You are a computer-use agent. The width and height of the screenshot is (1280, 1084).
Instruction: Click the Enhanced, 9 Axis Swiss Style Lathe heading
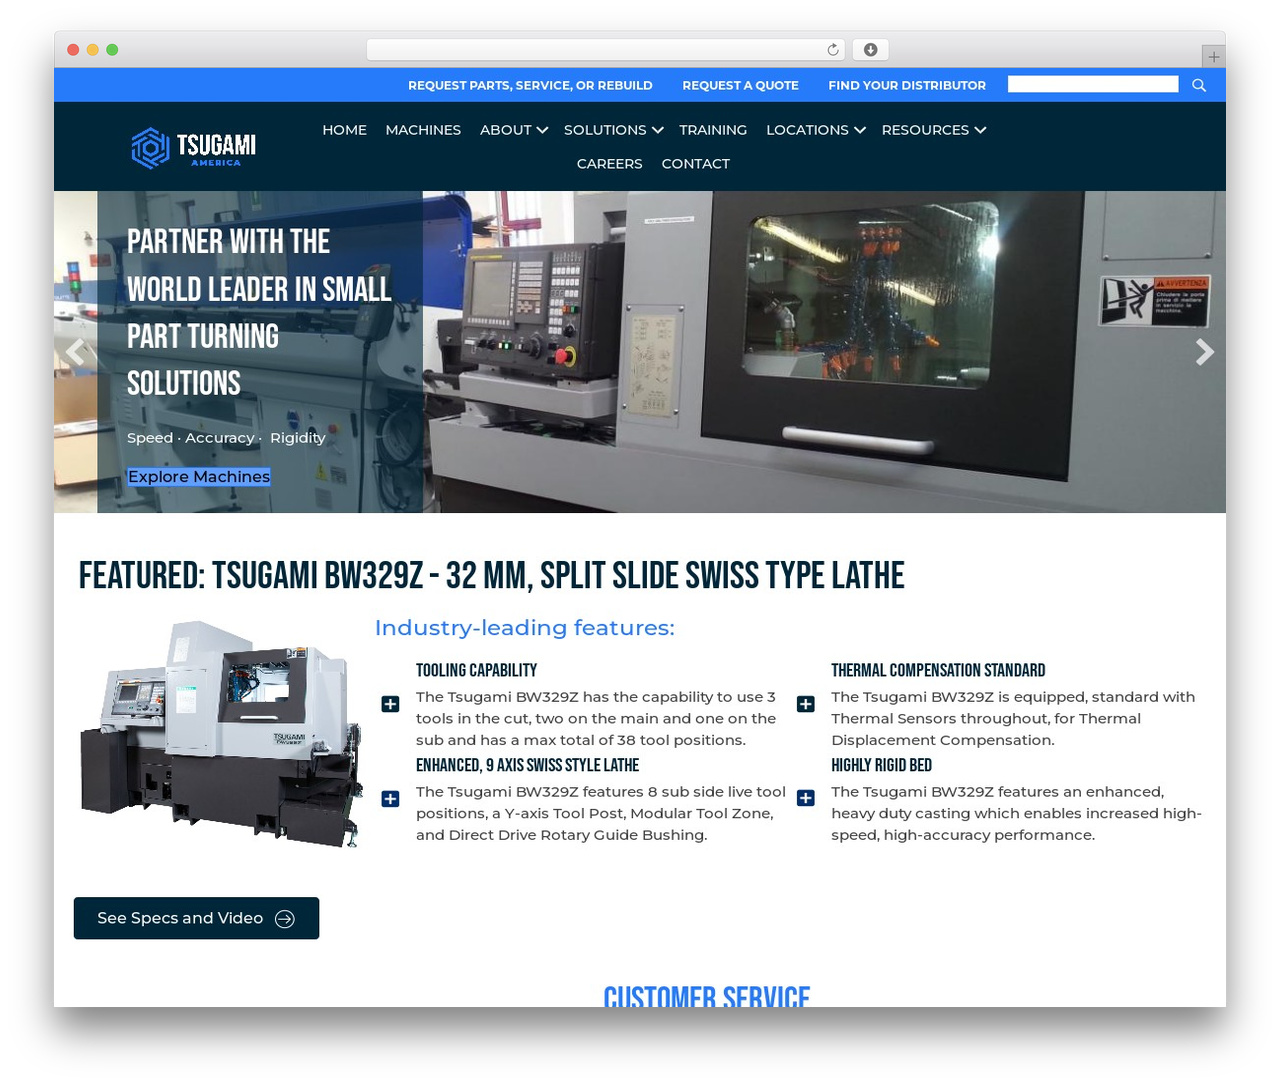(527, 766)
